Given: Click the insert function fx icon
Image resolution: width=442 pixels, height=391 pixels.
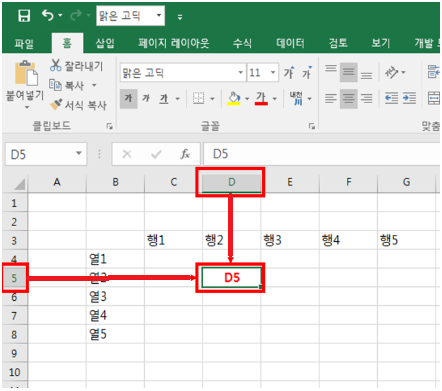Looking at the screenshot, I should pos(185,154).
